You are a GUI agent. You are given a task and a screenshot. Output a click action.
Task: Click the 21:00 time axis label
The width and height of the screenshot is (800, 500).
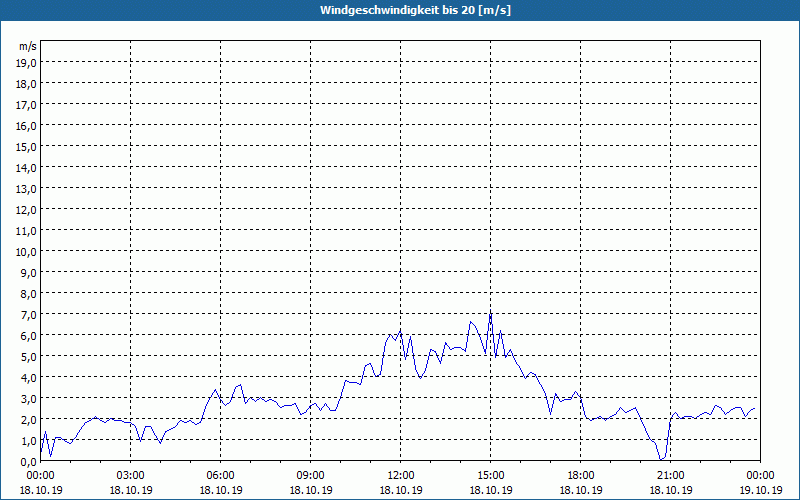pyautogui.click(x=670, y=476)
